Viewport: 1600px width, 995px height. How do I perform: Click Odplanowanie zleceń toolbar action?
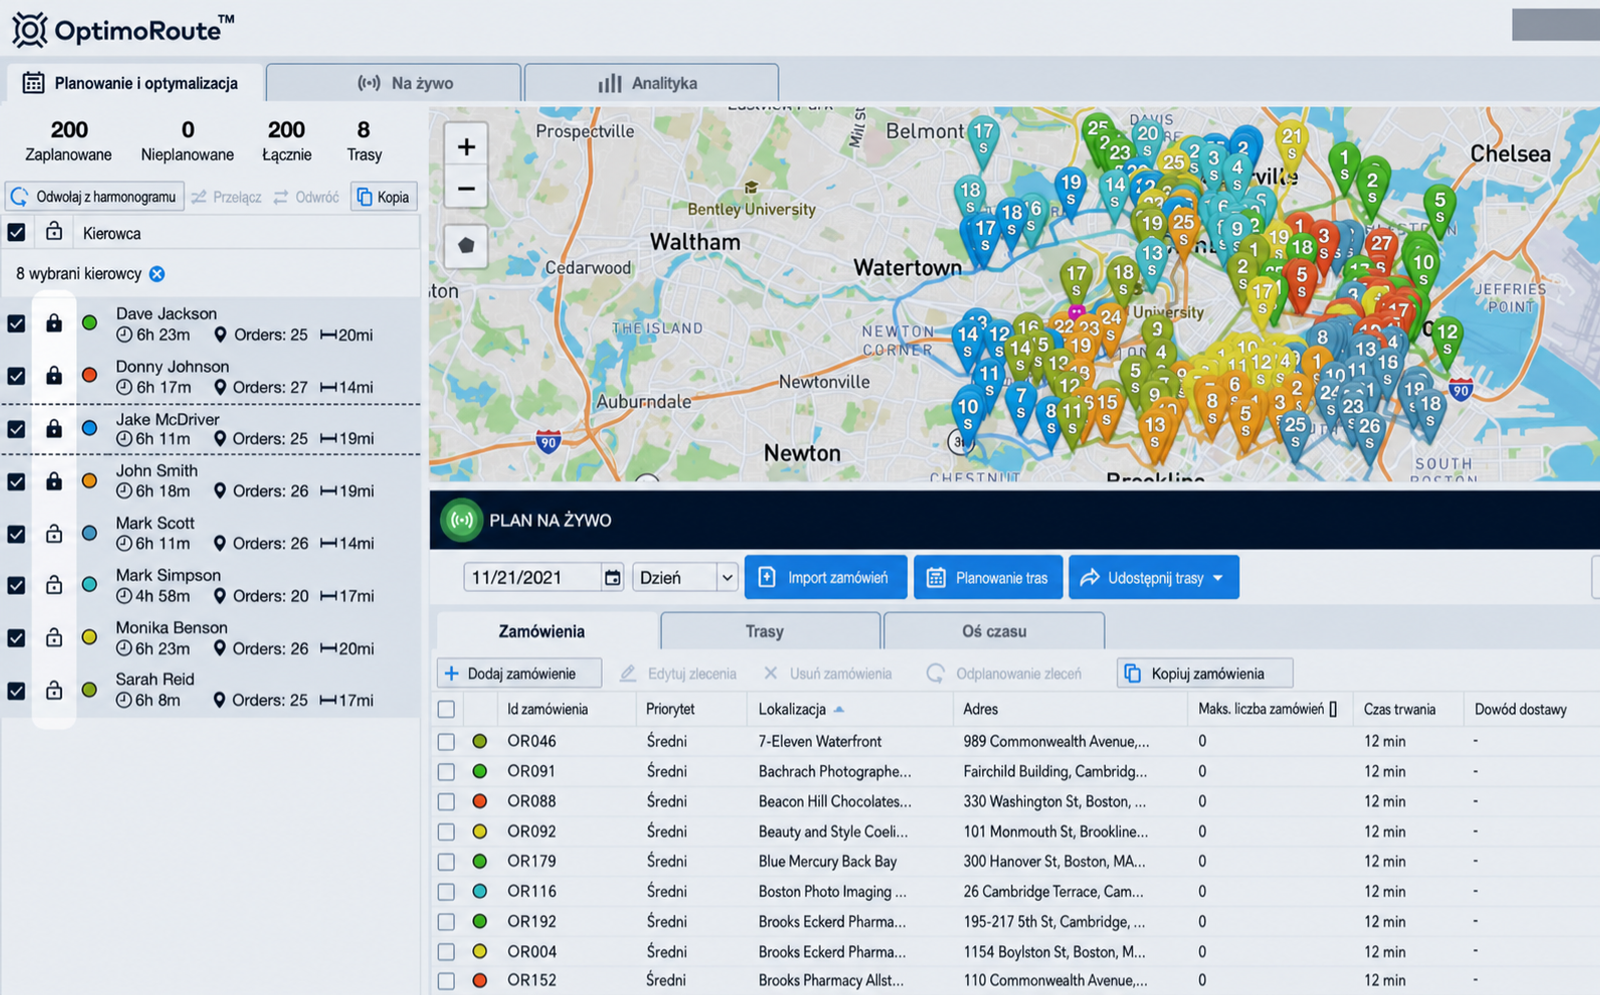click(x=1004, y=673)
